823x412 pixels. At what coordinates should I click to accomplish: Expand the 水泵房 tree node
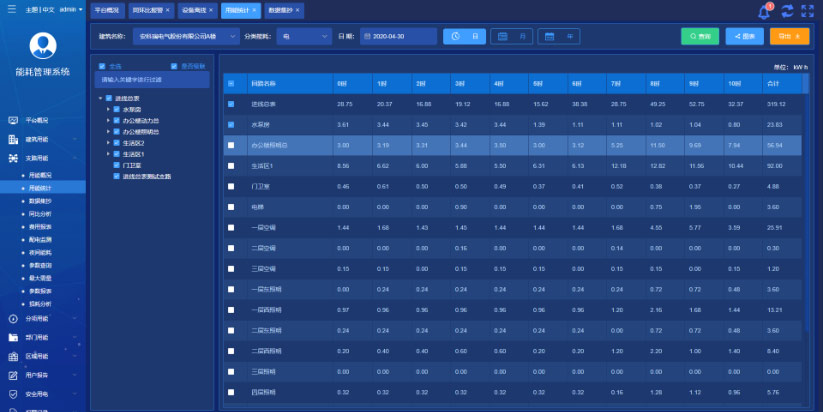pyautogui.click(x=109, y=109)
